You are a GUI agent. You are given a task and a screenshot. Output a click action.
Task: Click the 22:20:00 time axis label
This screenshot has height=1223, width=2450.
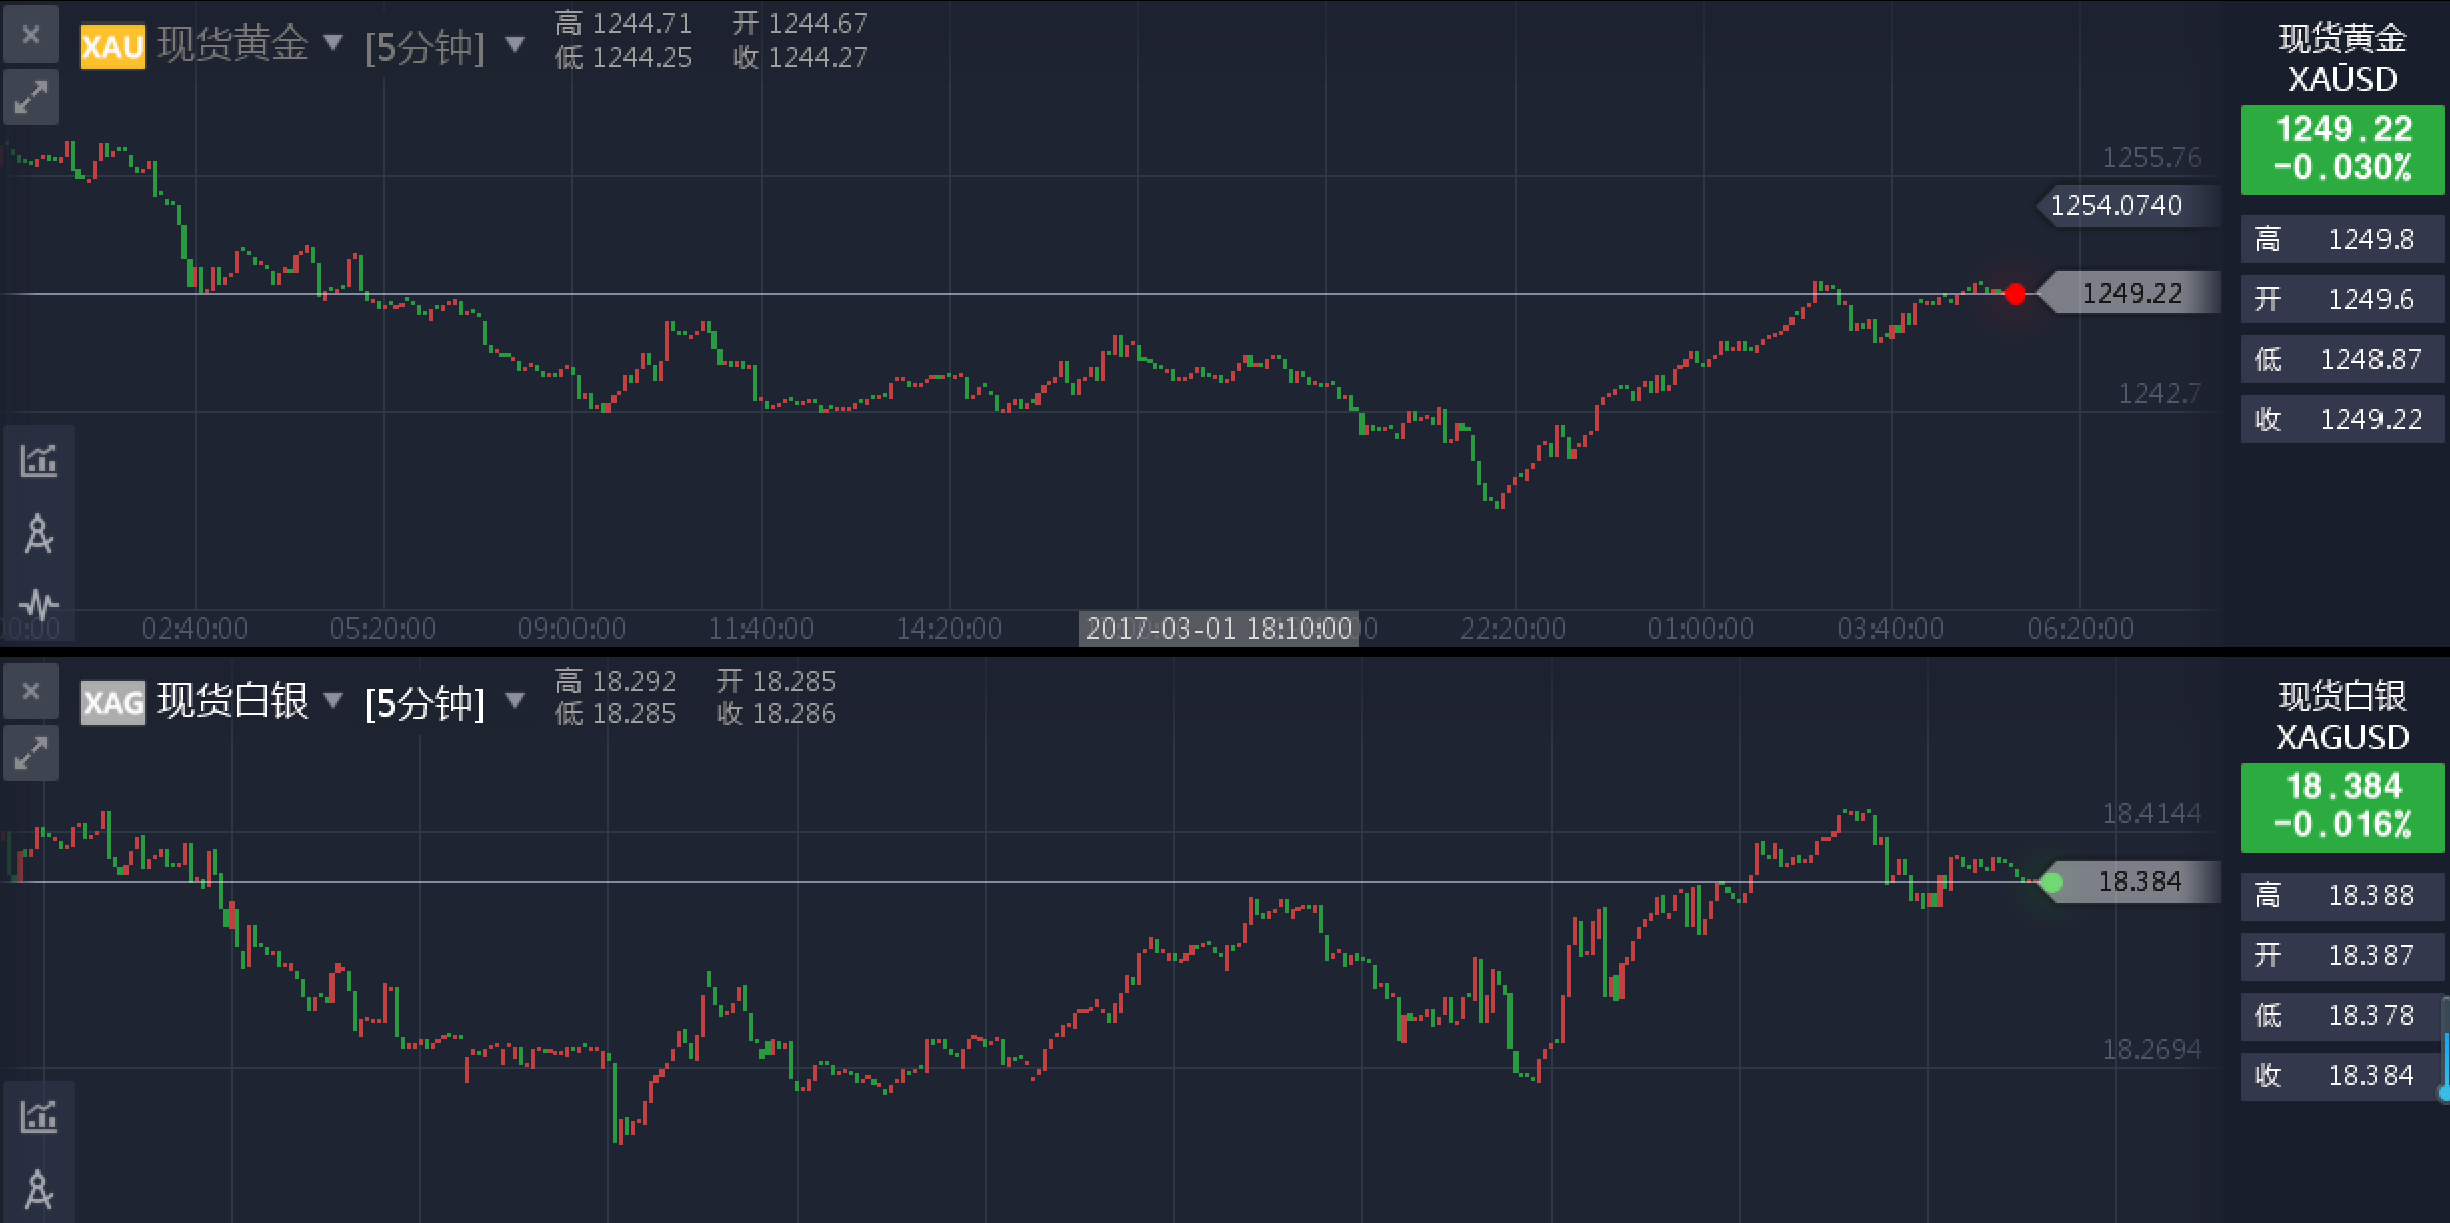point(1513,628)
